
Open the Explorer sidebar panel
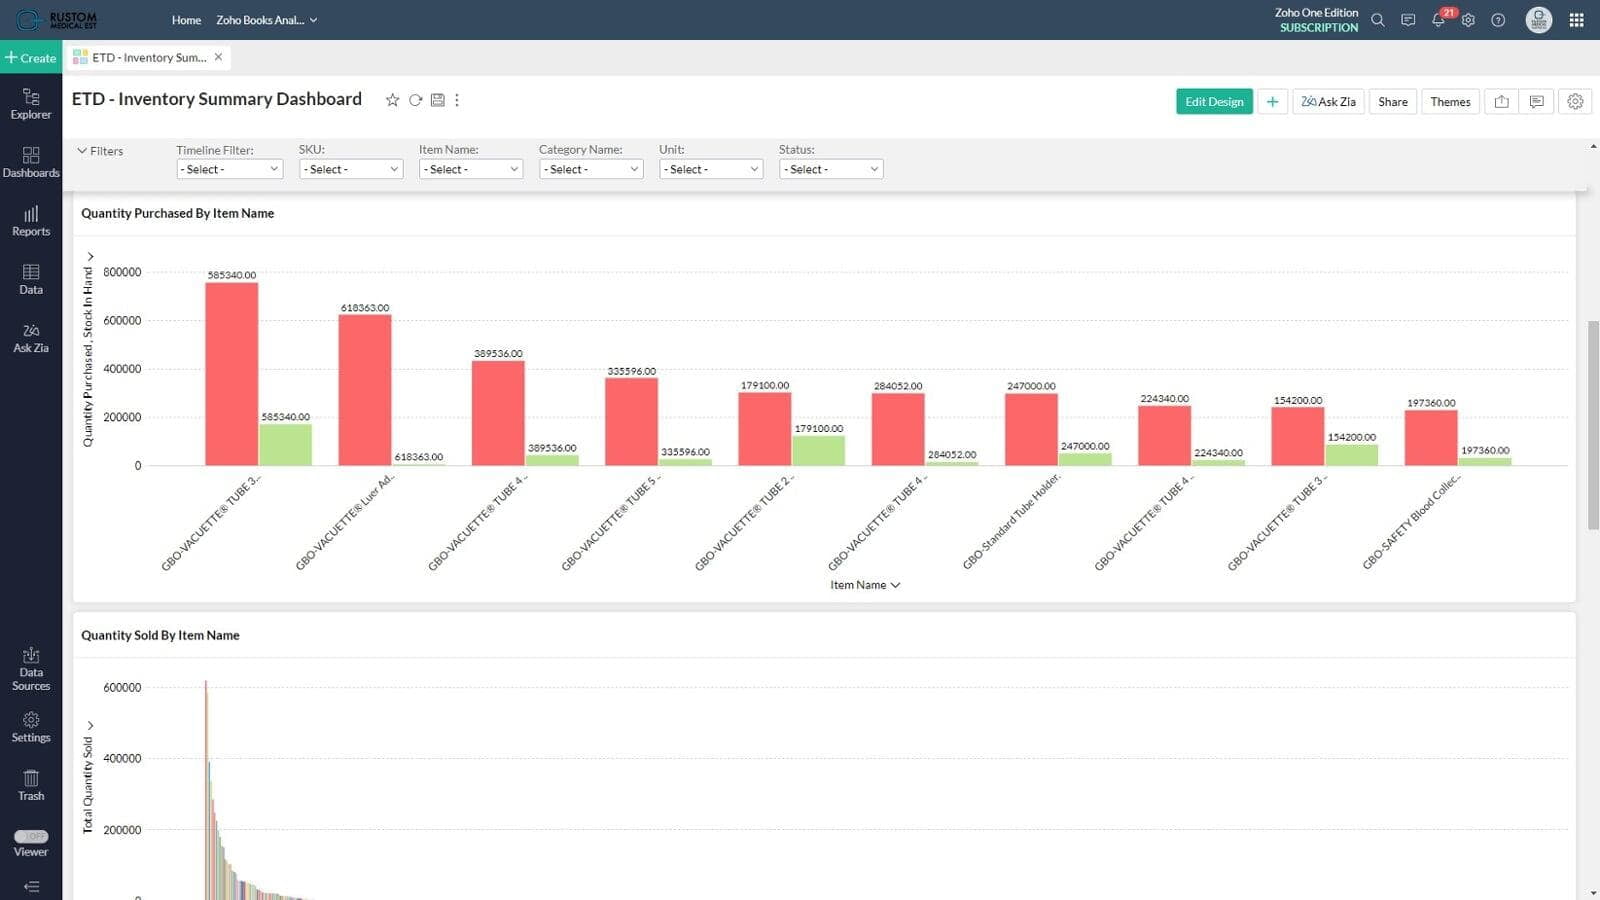pos(31,104)
